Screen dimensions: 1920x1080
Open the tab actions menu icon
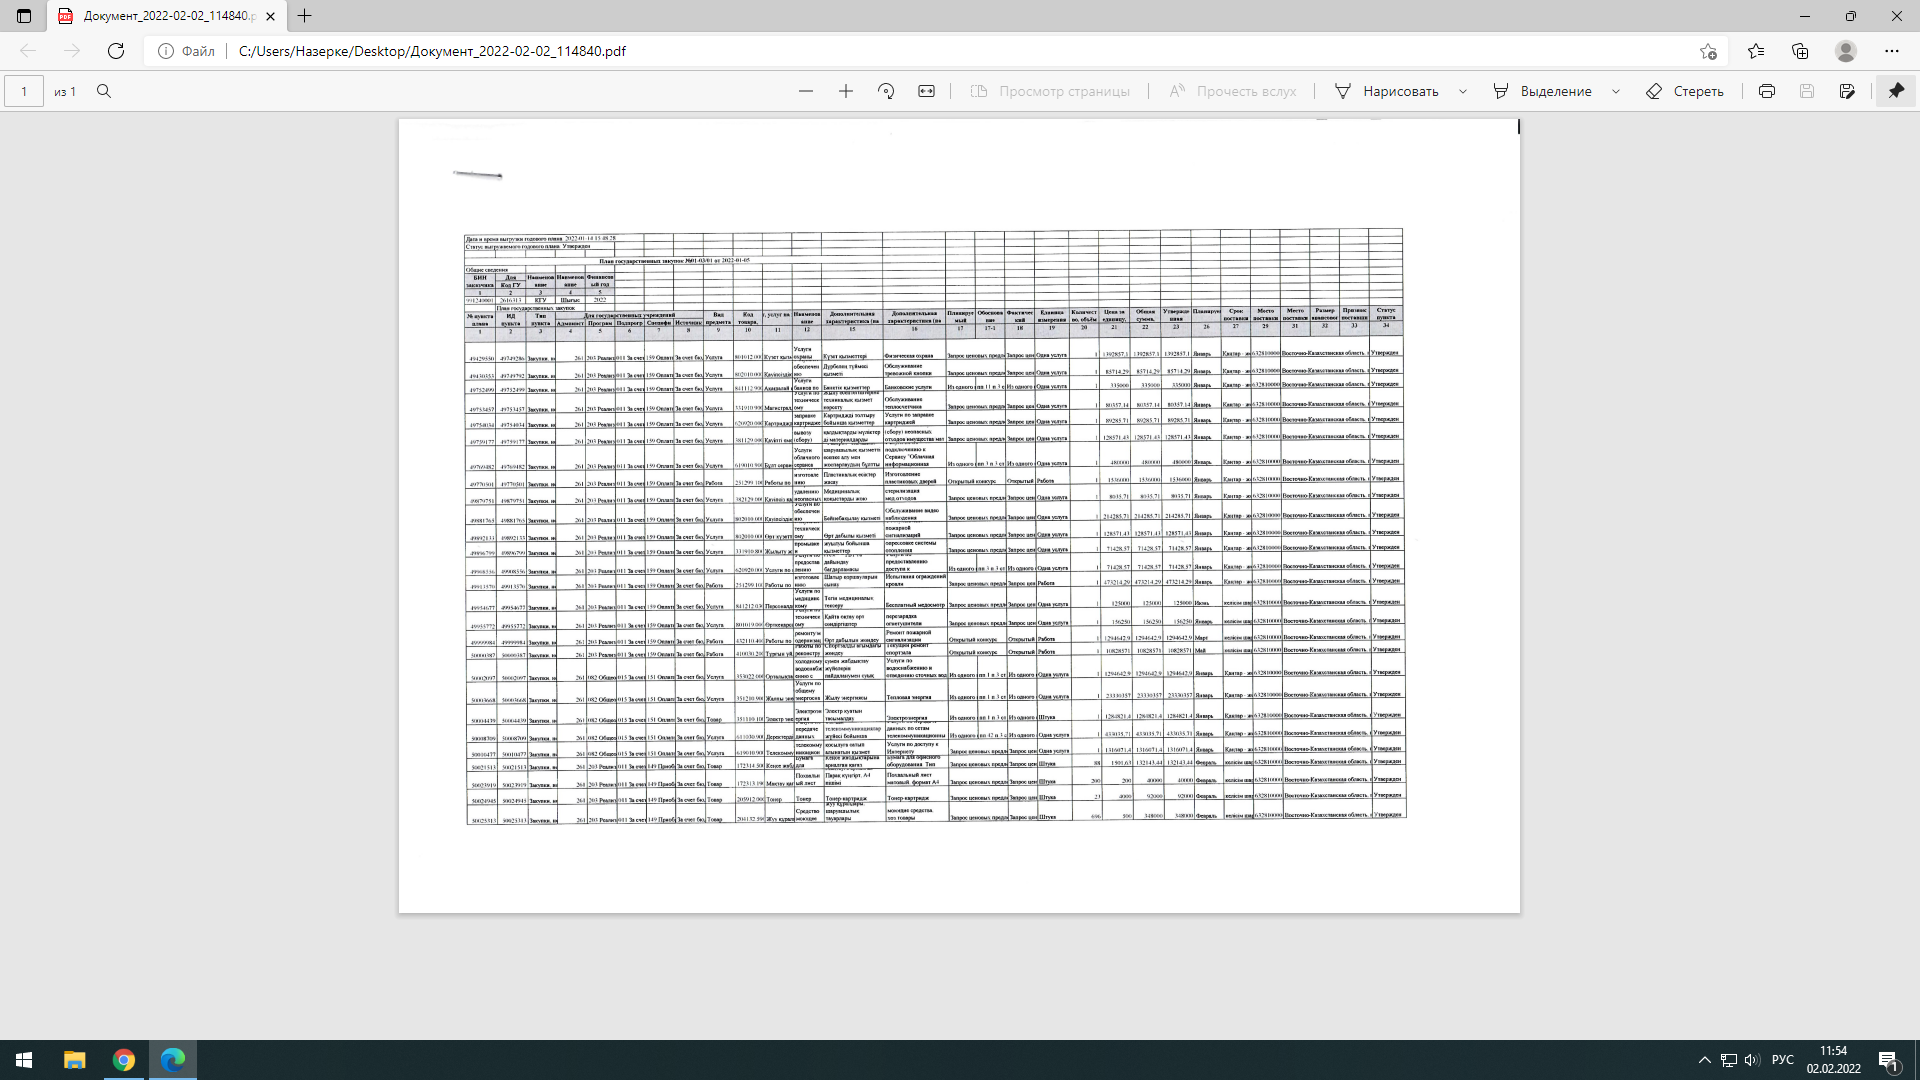[24, 16]
